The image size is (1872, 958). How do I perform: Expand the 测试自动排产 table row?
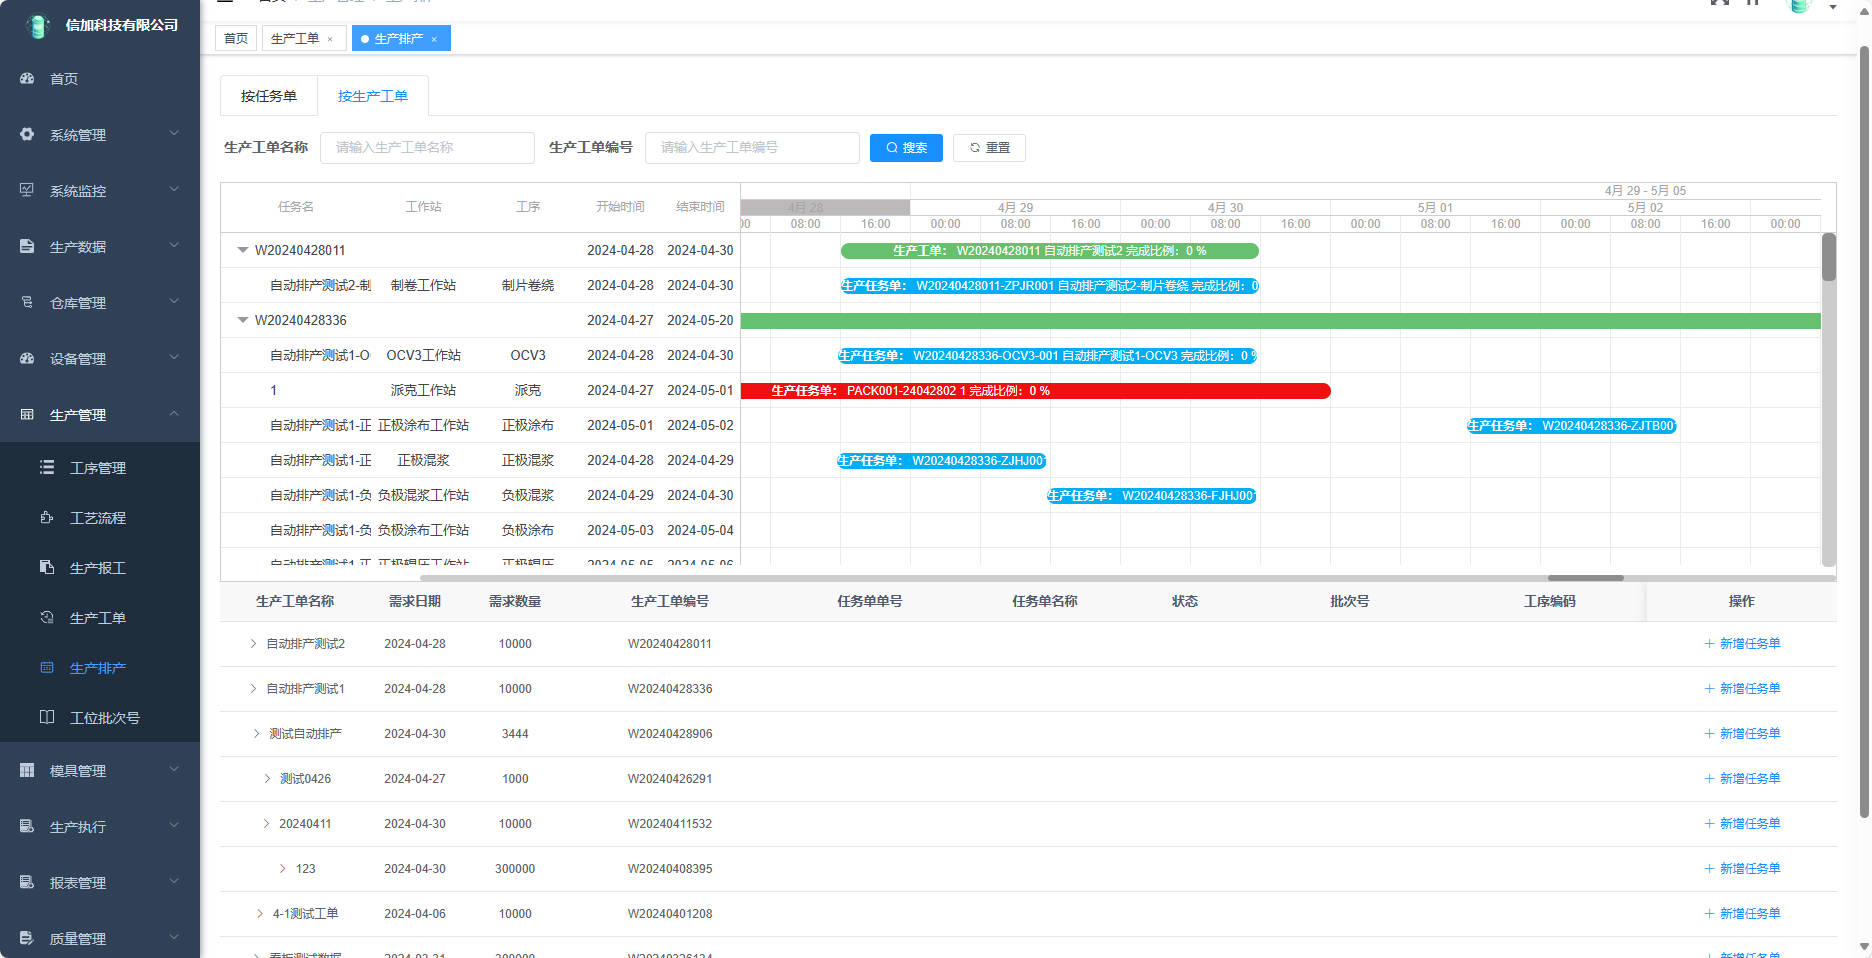coord(256,734)
